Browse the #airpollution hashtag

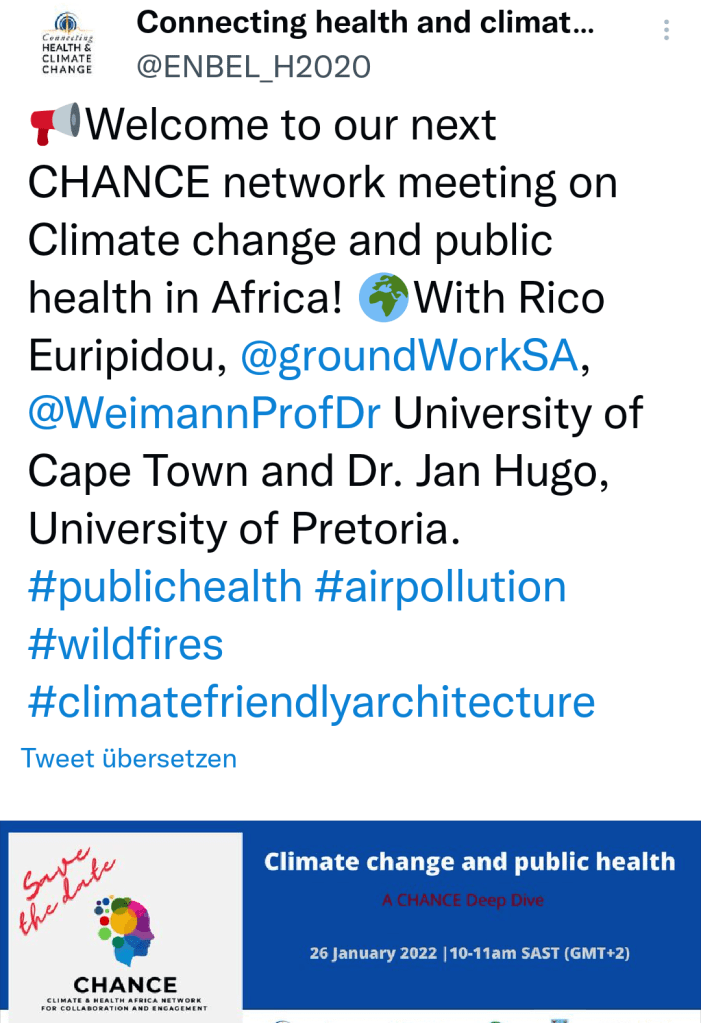(440, 586)
